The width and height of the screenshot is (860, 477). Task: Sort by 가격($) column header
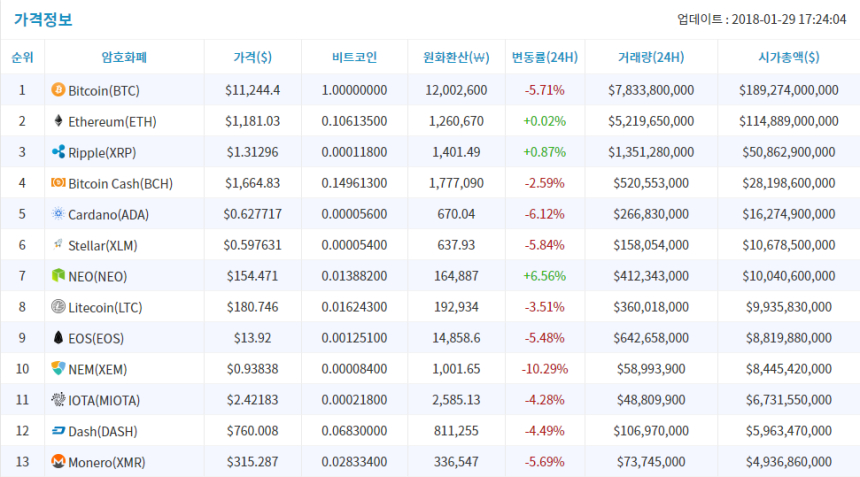click(252, 57)
